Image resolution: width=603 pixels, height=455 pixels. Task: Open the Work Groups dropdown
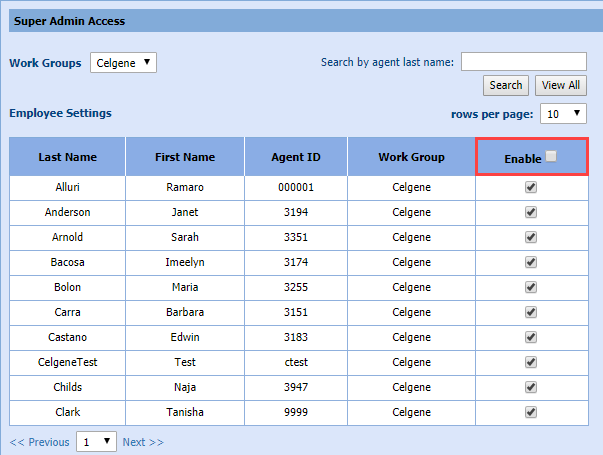[123, 63]
